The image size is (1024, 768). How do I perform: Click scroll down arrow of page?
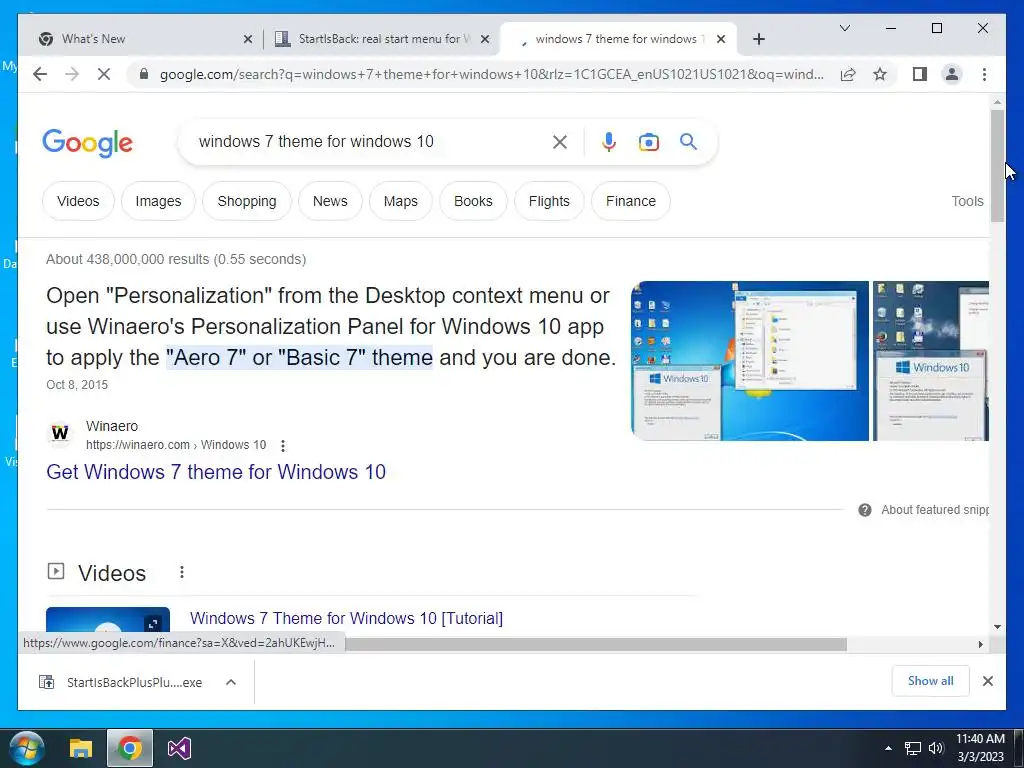point(997,627)
